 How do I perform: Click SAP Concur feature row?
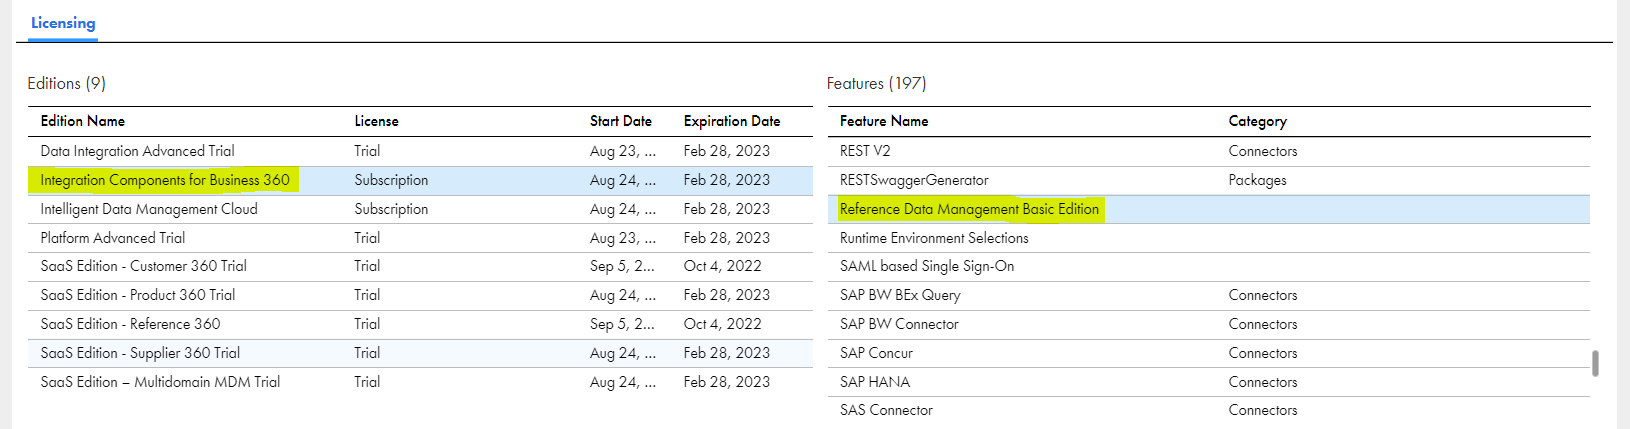coord(1209,353)
